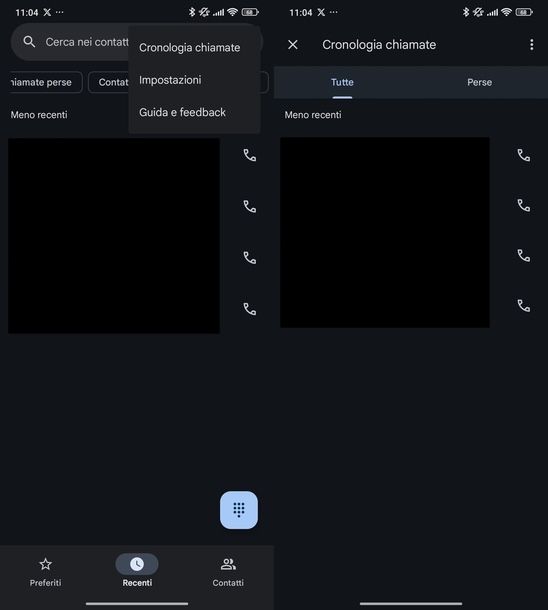Tap battery indicator in left status bar
The height and width of the screenshot is (610, 548).
(x=250, y=12)
